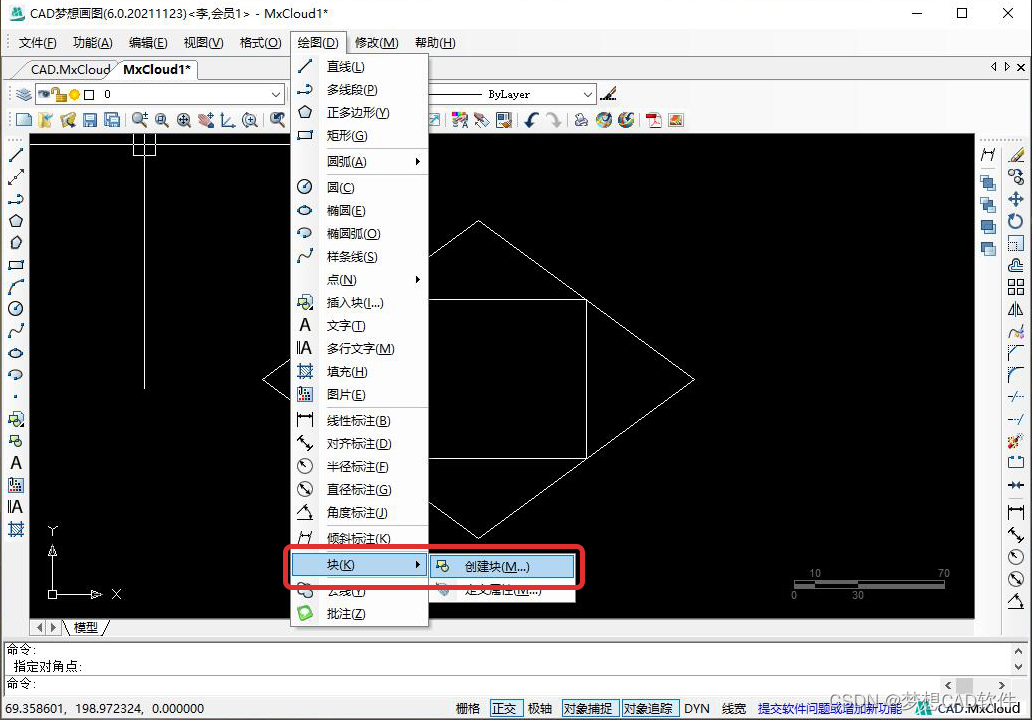
Task: Choose 线性标注(B) from the Draw menu
Action: pyautogui.click(x=359, y=421)
